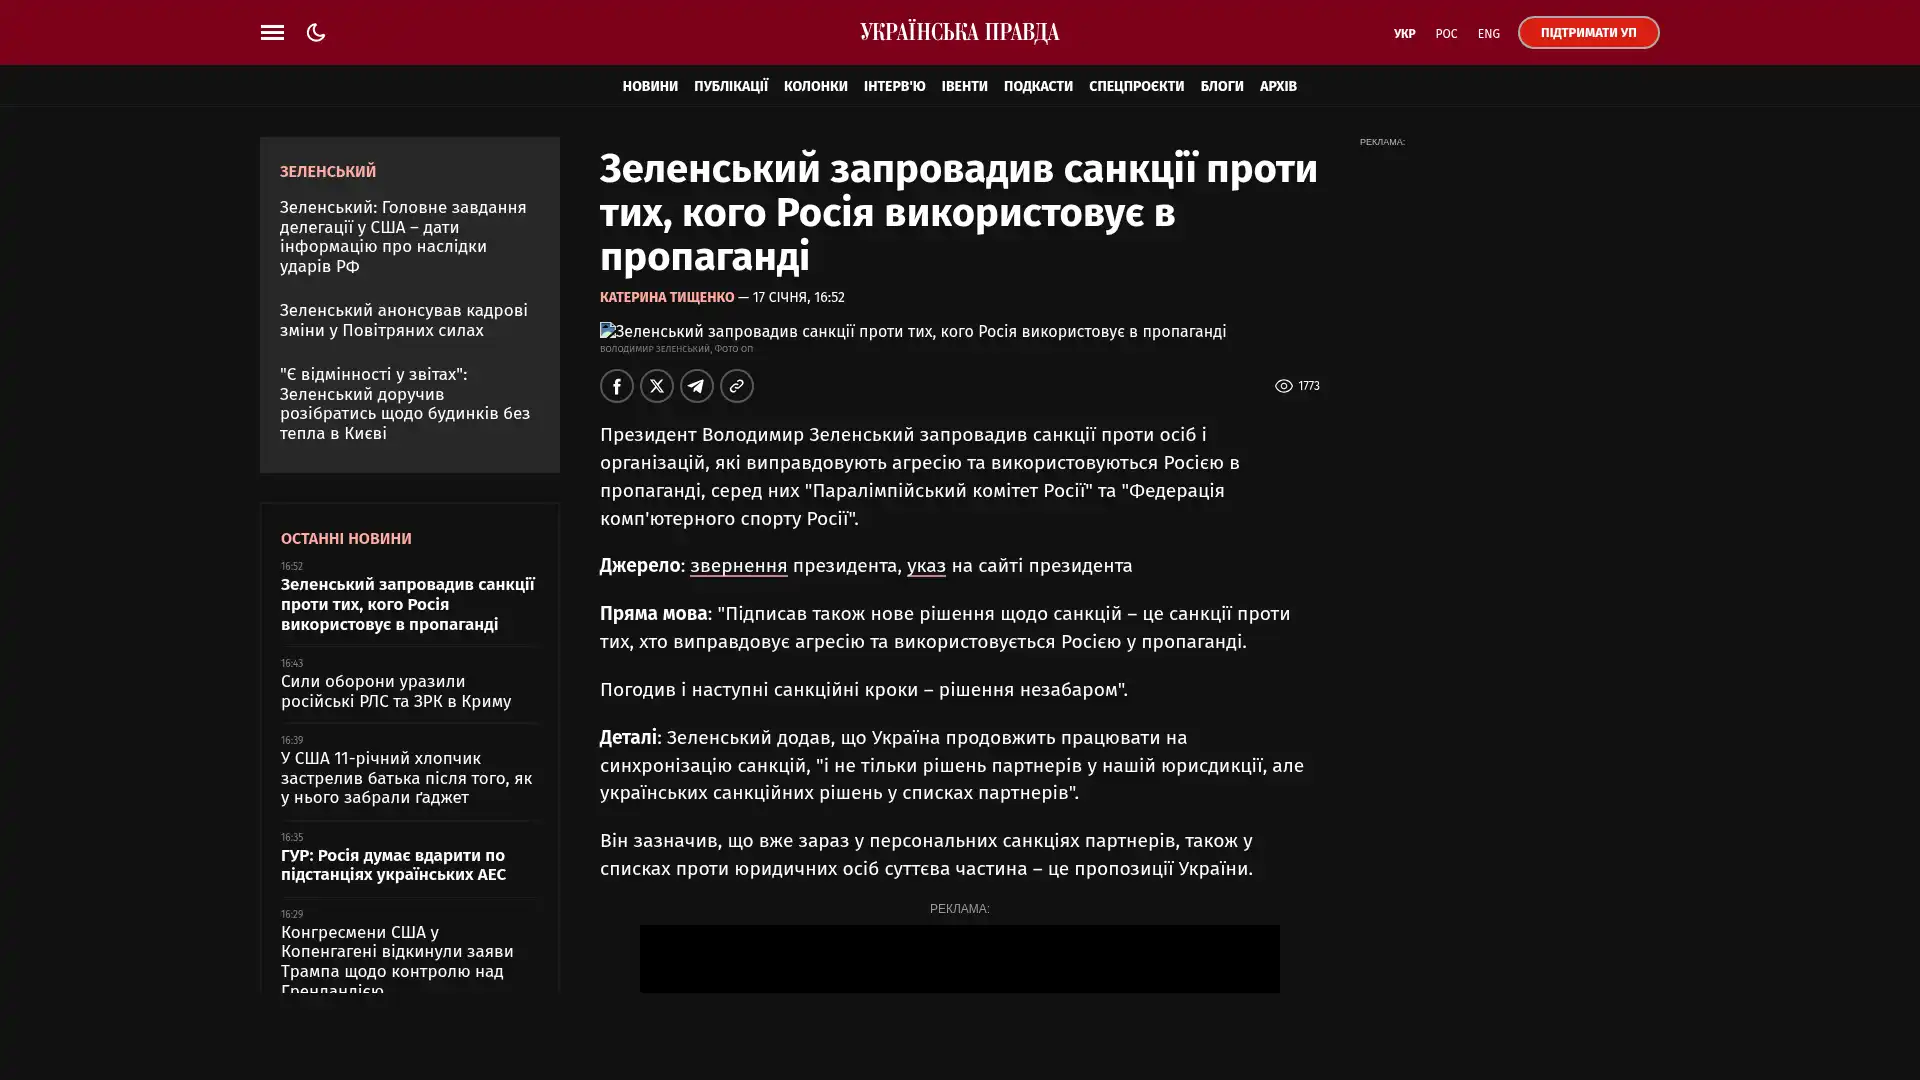
Task: Click the views eye icon
Action: pyautogui.click(x=1283, y=386)
